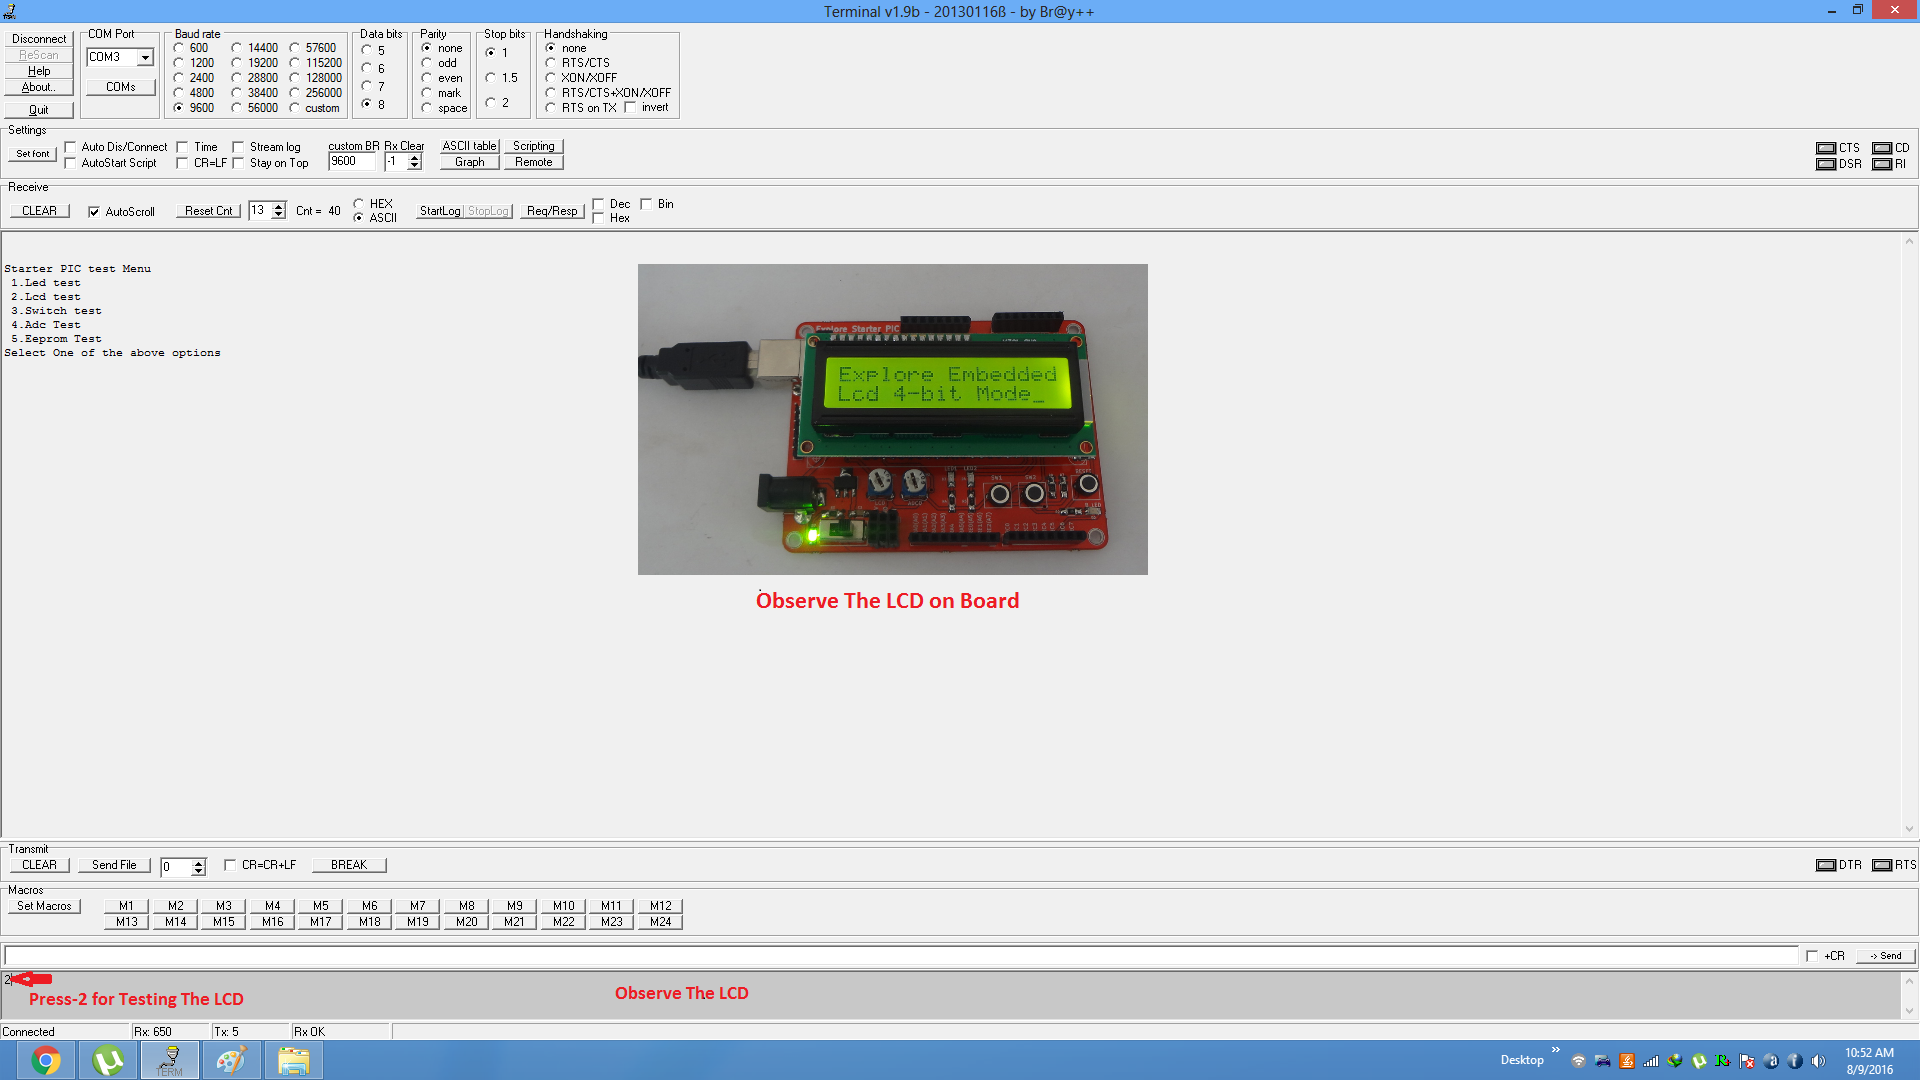Select RTS/CTS handshaking
This screenshot has width=1920, height=1080.
point(551,63)
